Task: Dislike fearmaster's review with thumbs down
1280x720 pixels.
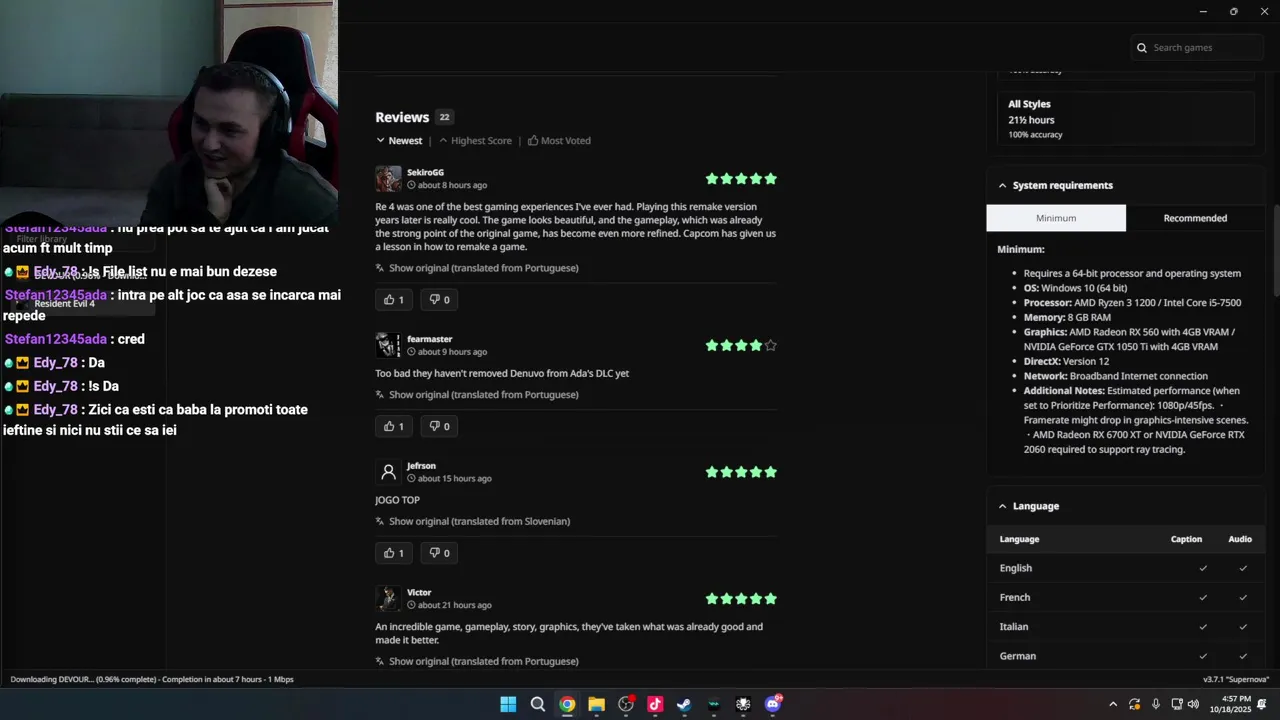Action: (x=439, y=427)
